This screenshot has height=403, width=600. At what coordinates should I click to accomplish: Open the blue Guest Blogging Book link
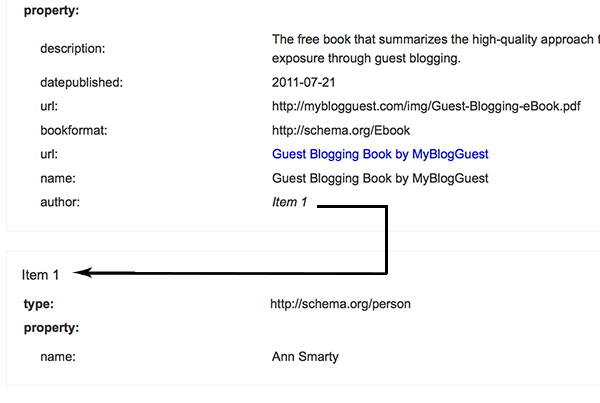[380, 154]
